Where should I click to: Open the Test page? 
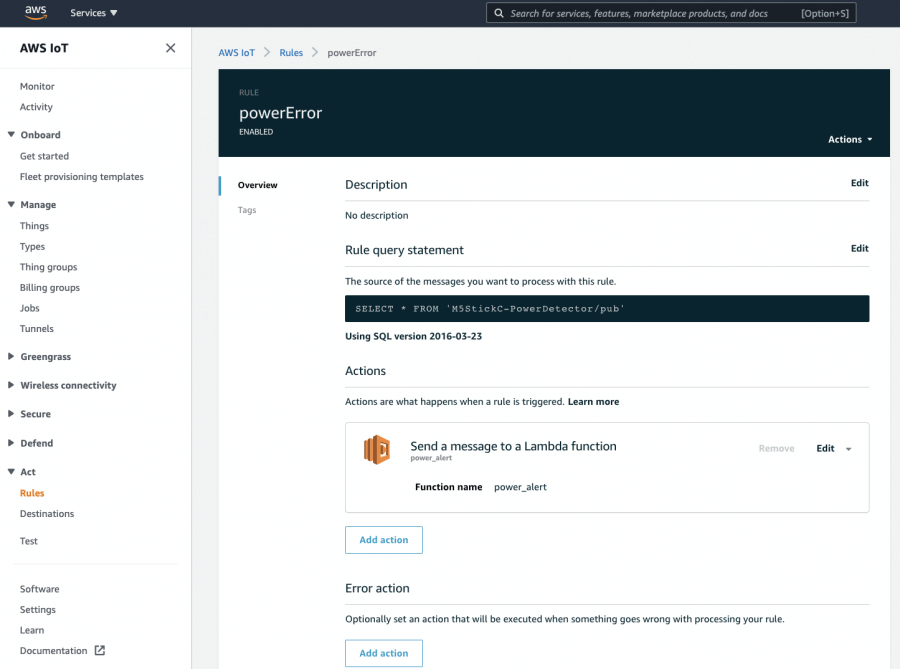pyautogui.click(x=29, y=541)
